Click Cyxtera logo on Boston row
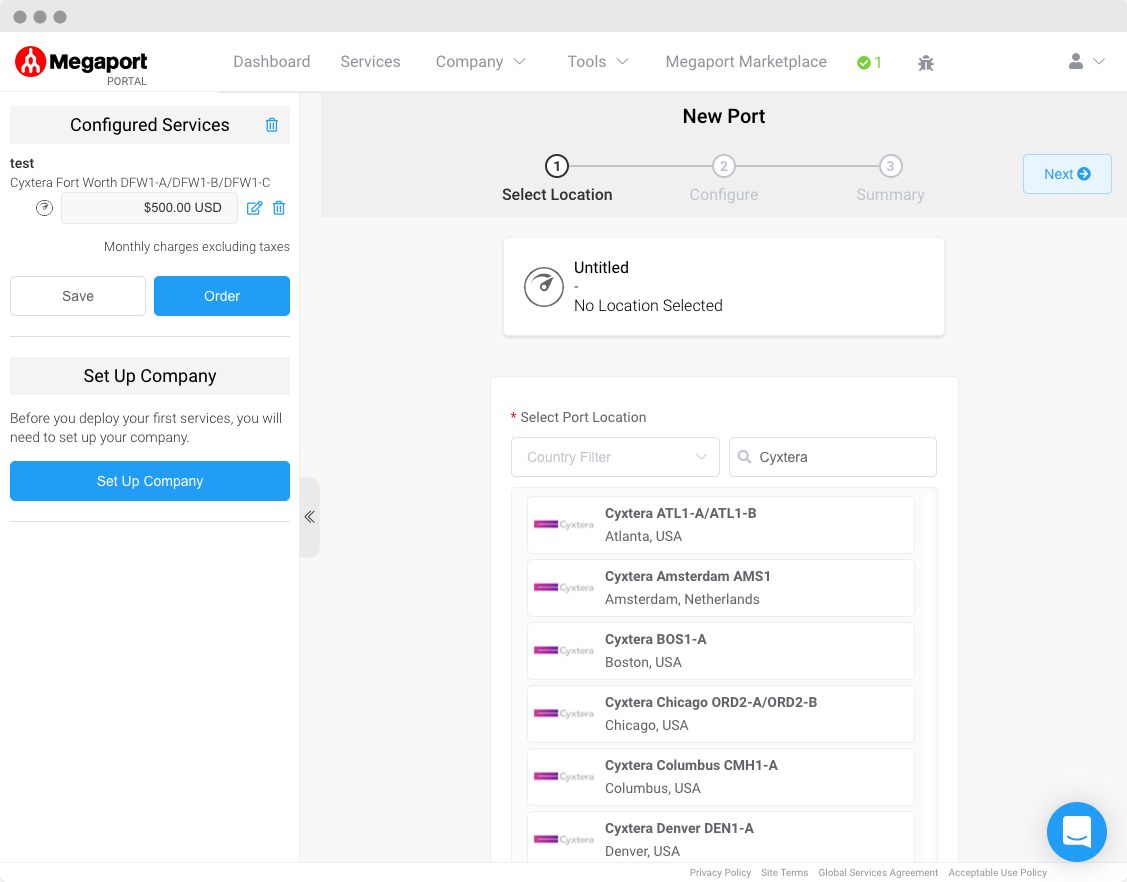The width and height of the screenshot is (1127, 882). pos(564,651)
